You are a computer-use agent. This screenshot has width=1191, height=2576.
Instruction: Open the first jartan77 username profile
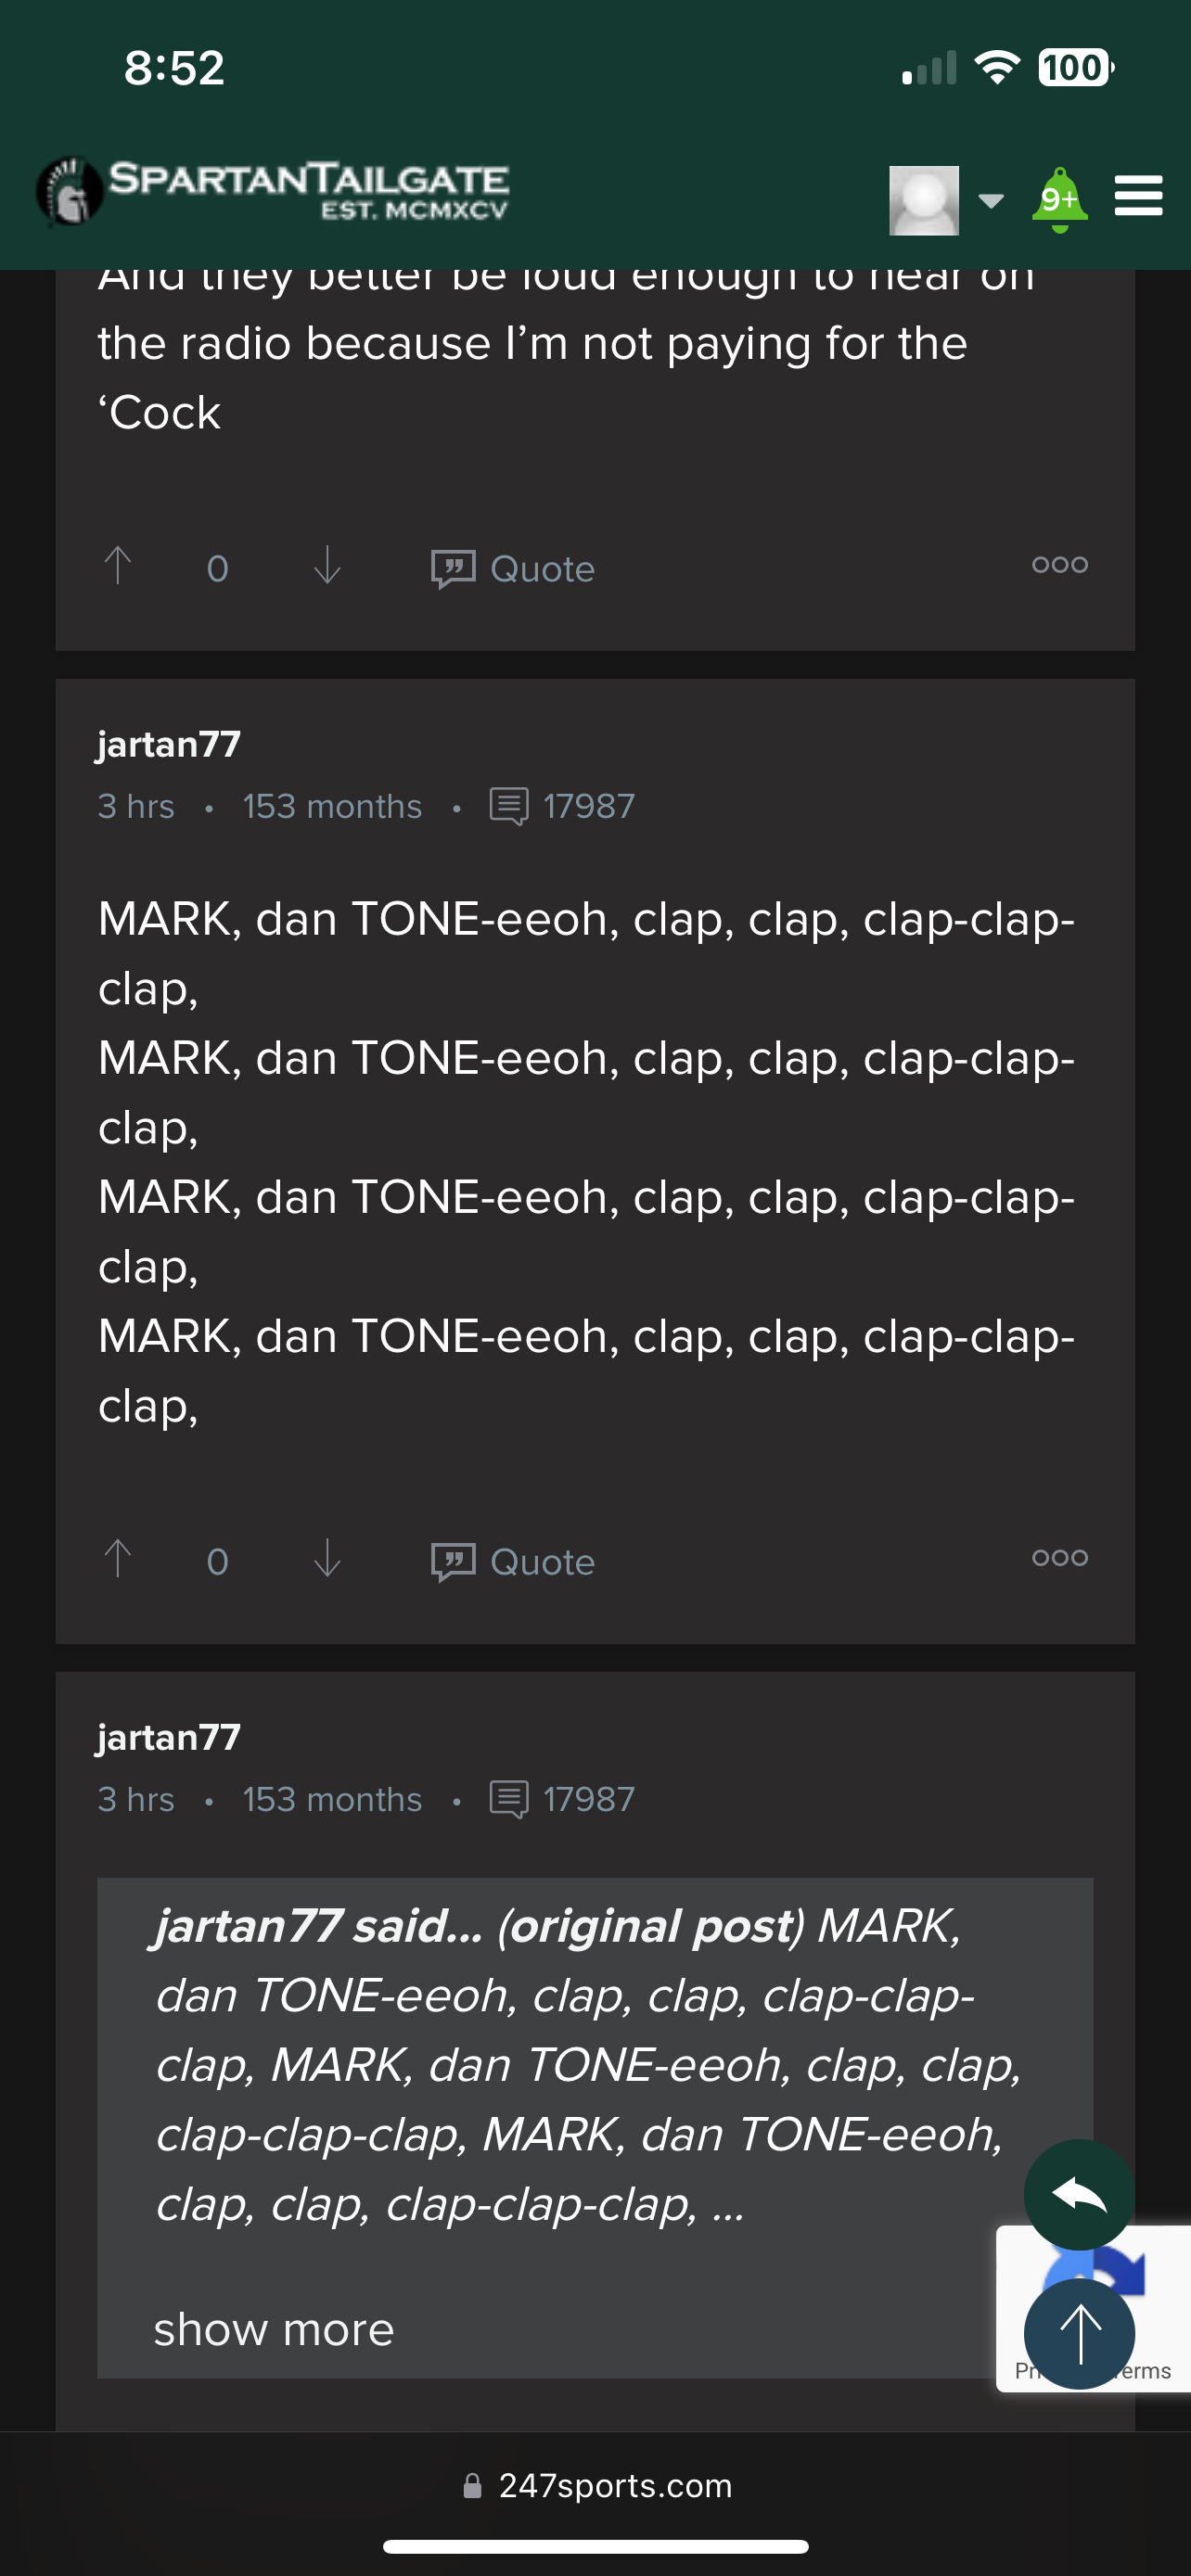[169, 744]
